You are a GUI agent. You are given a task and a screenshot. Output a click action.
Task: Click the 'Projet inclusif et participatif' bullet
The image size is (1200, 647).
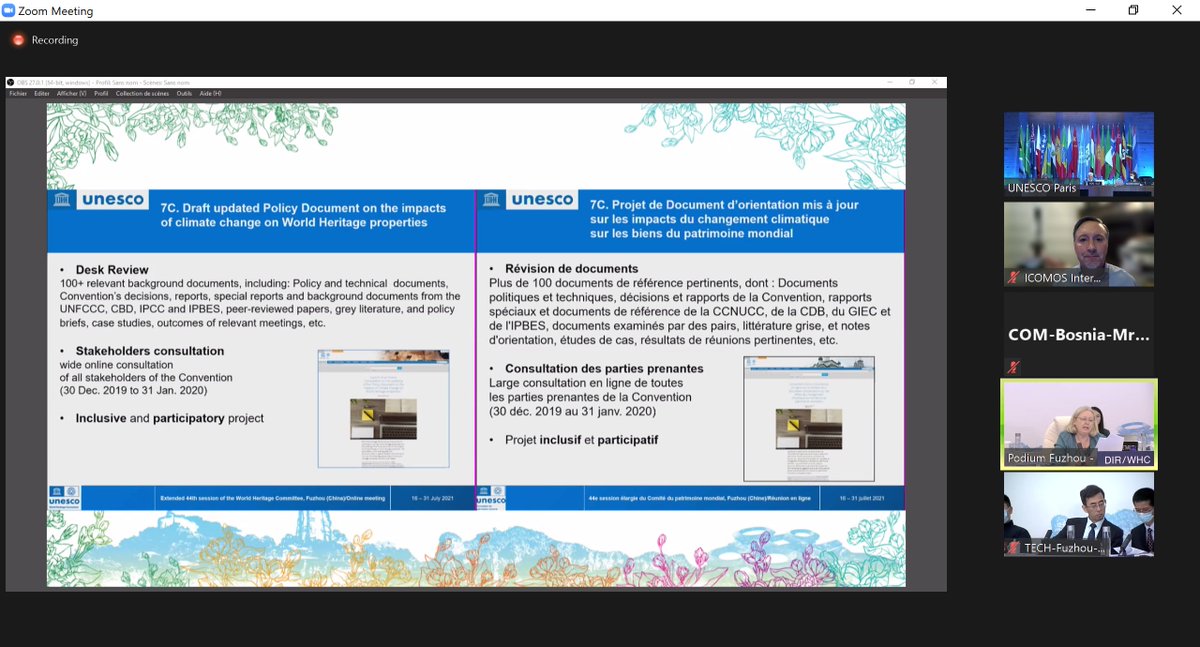(581, 440)
